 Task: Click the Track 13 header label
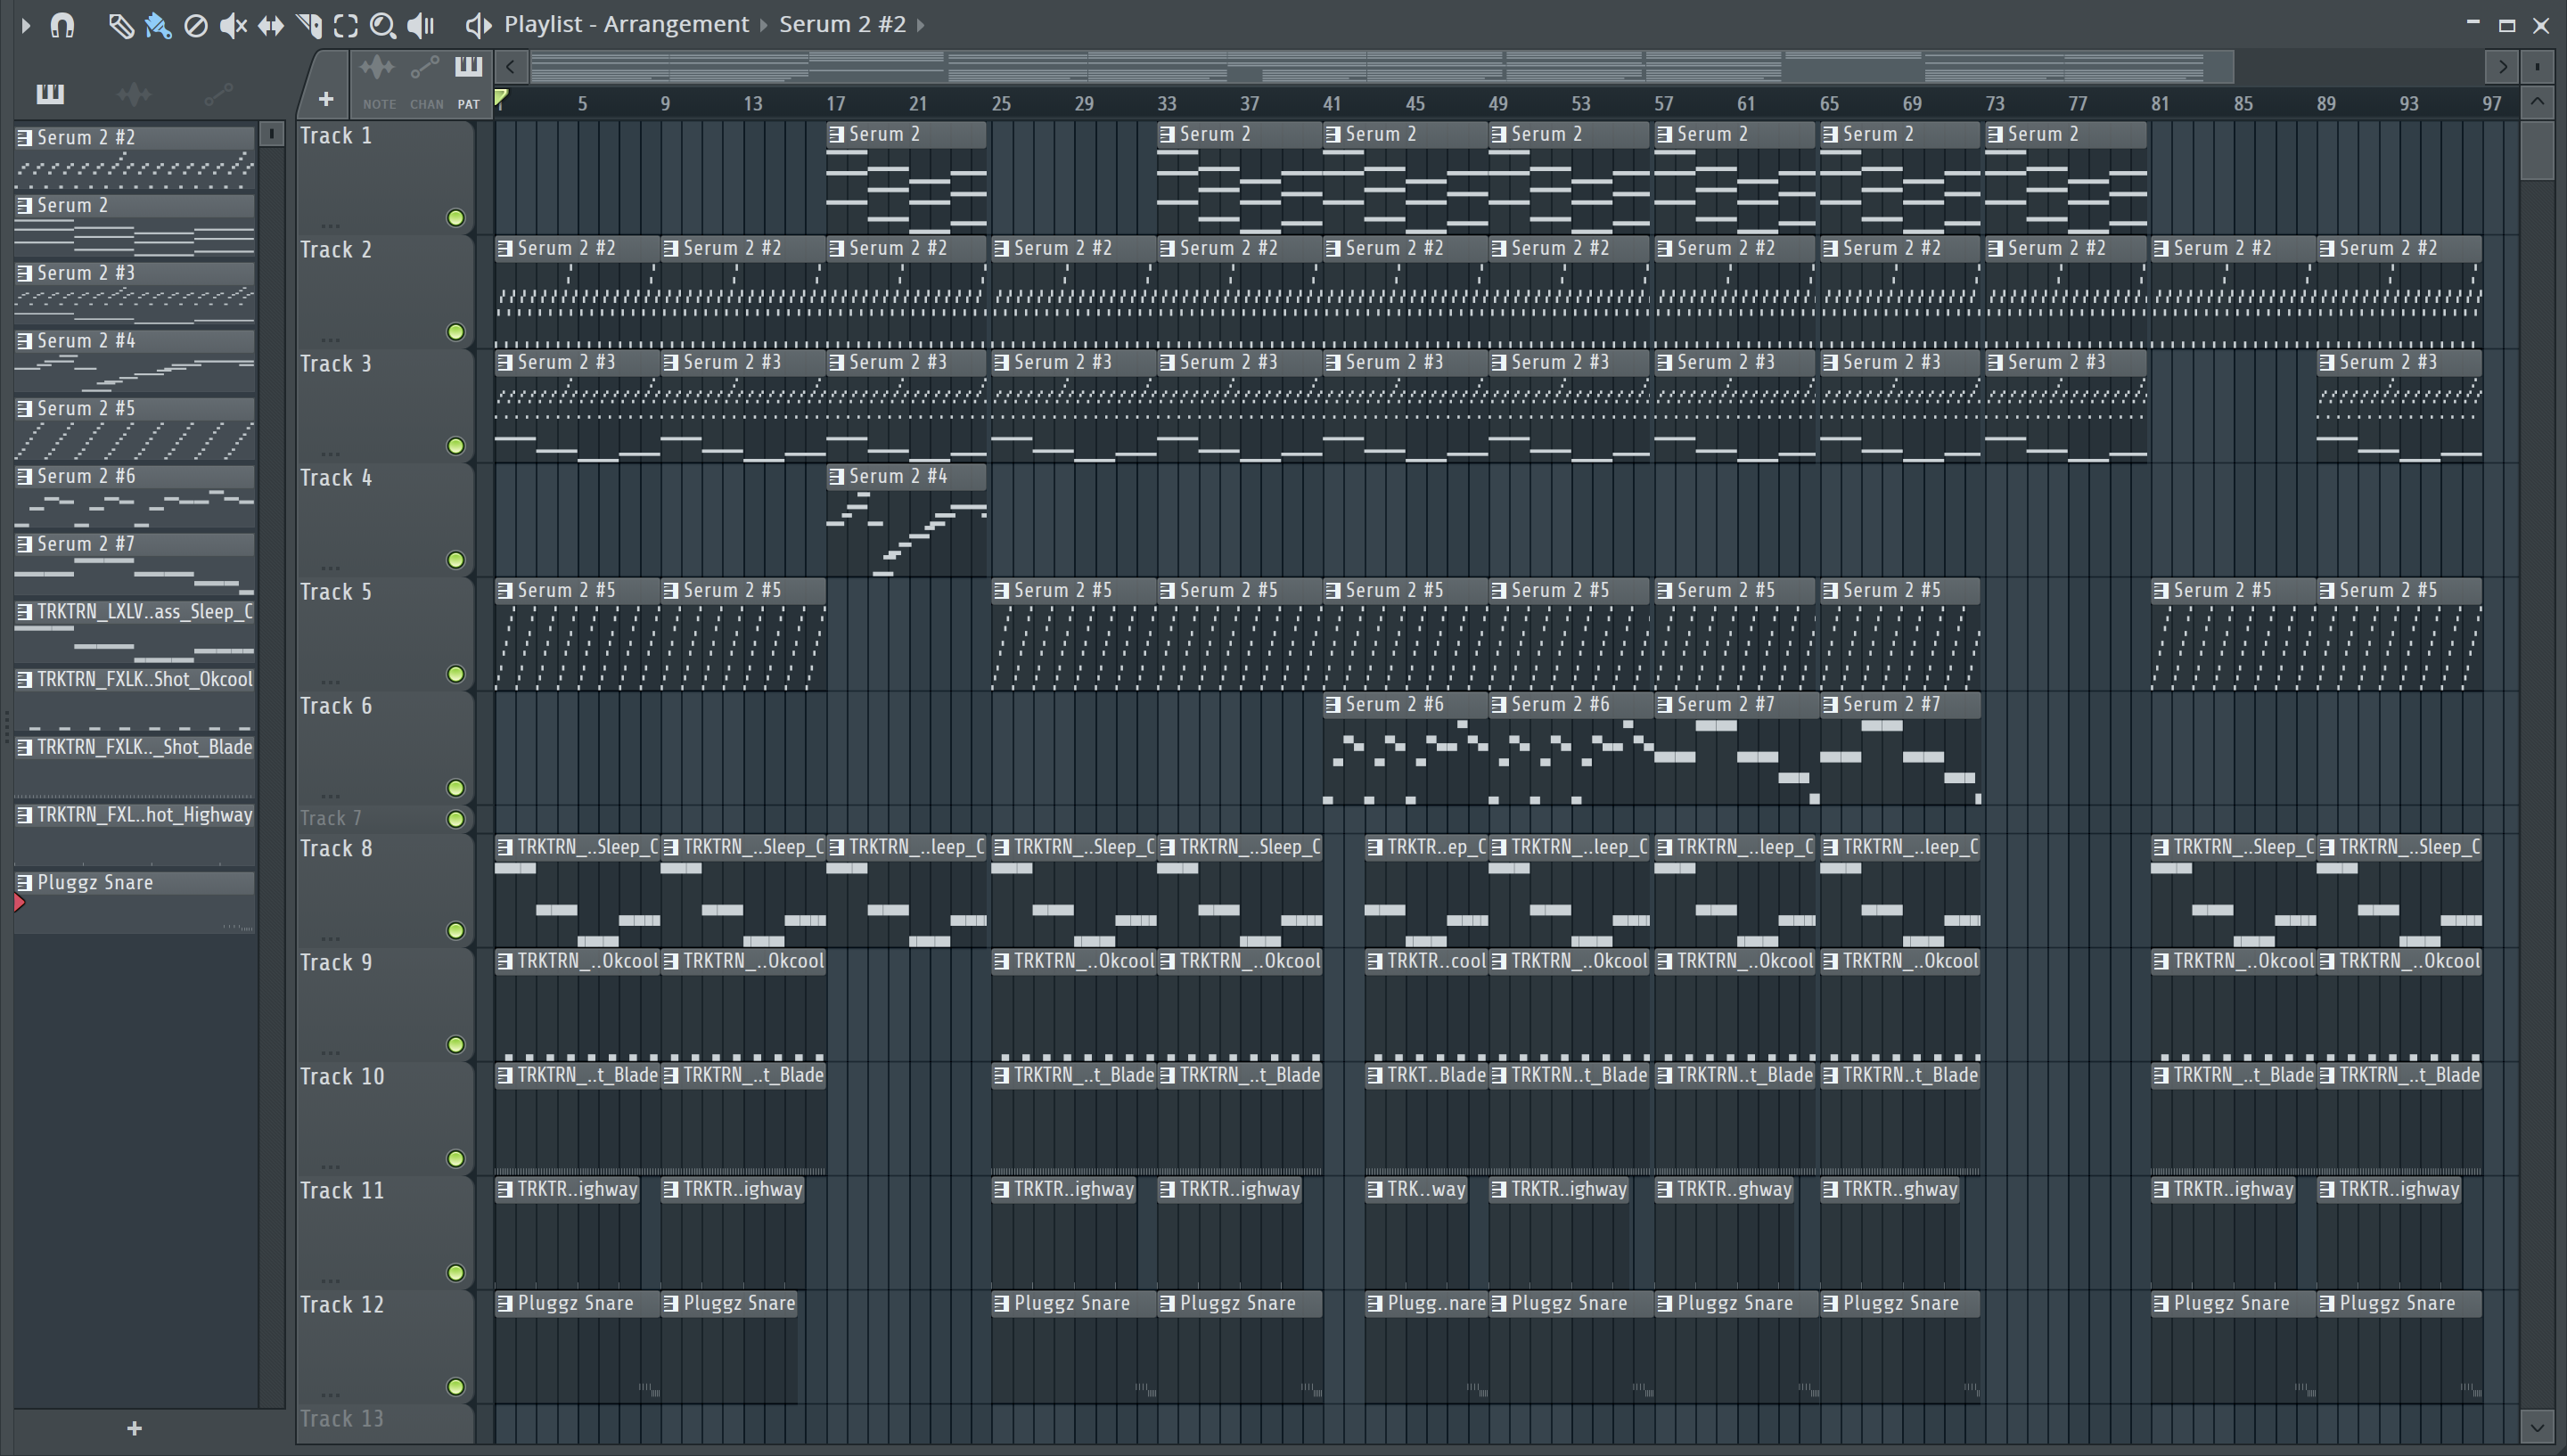[x=342, y=1419]
